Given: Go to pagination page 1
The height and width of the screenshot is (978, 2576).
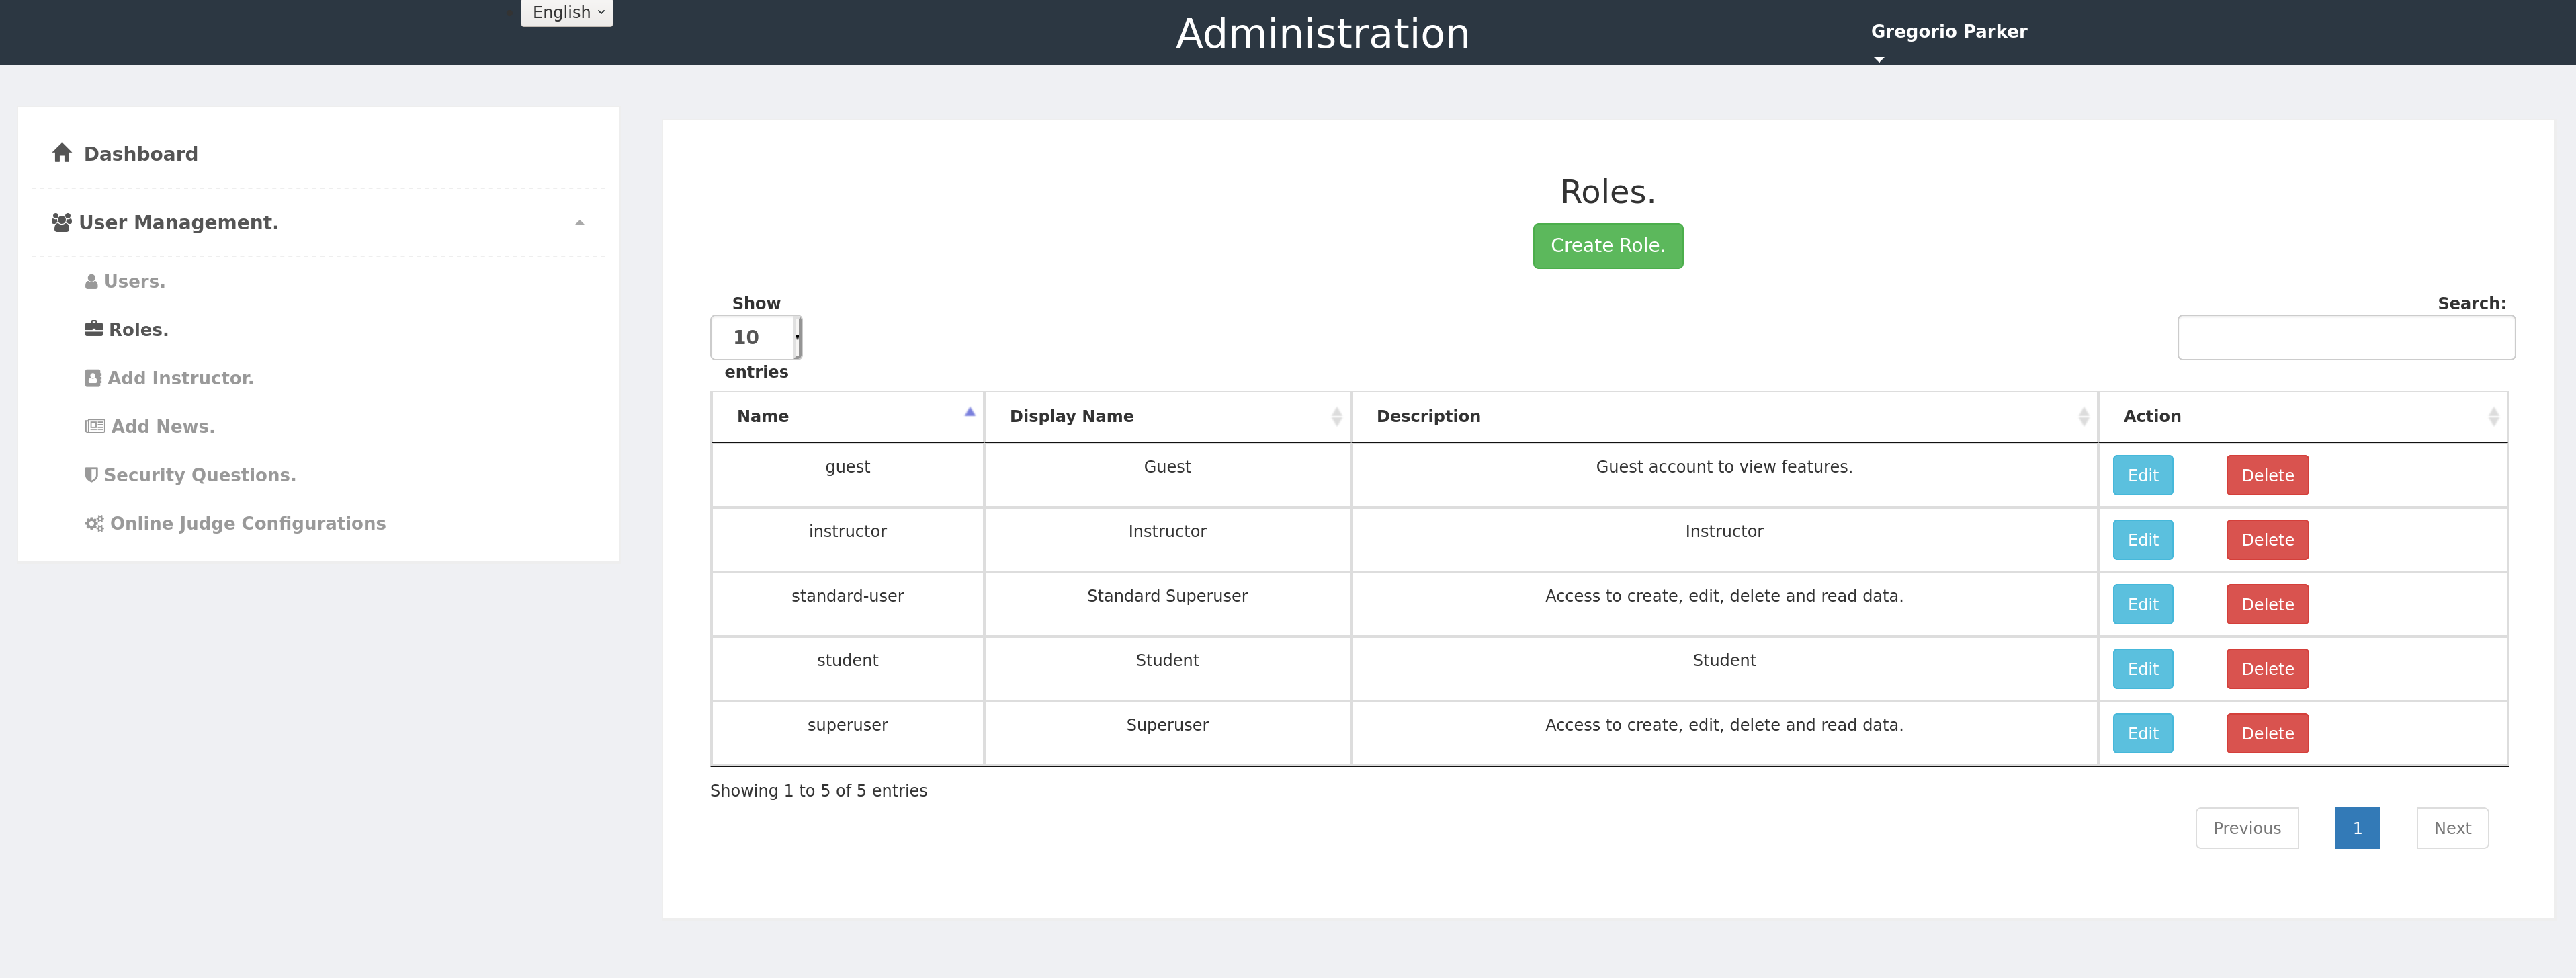Looking at the screenshot, I should [2356, 828].
